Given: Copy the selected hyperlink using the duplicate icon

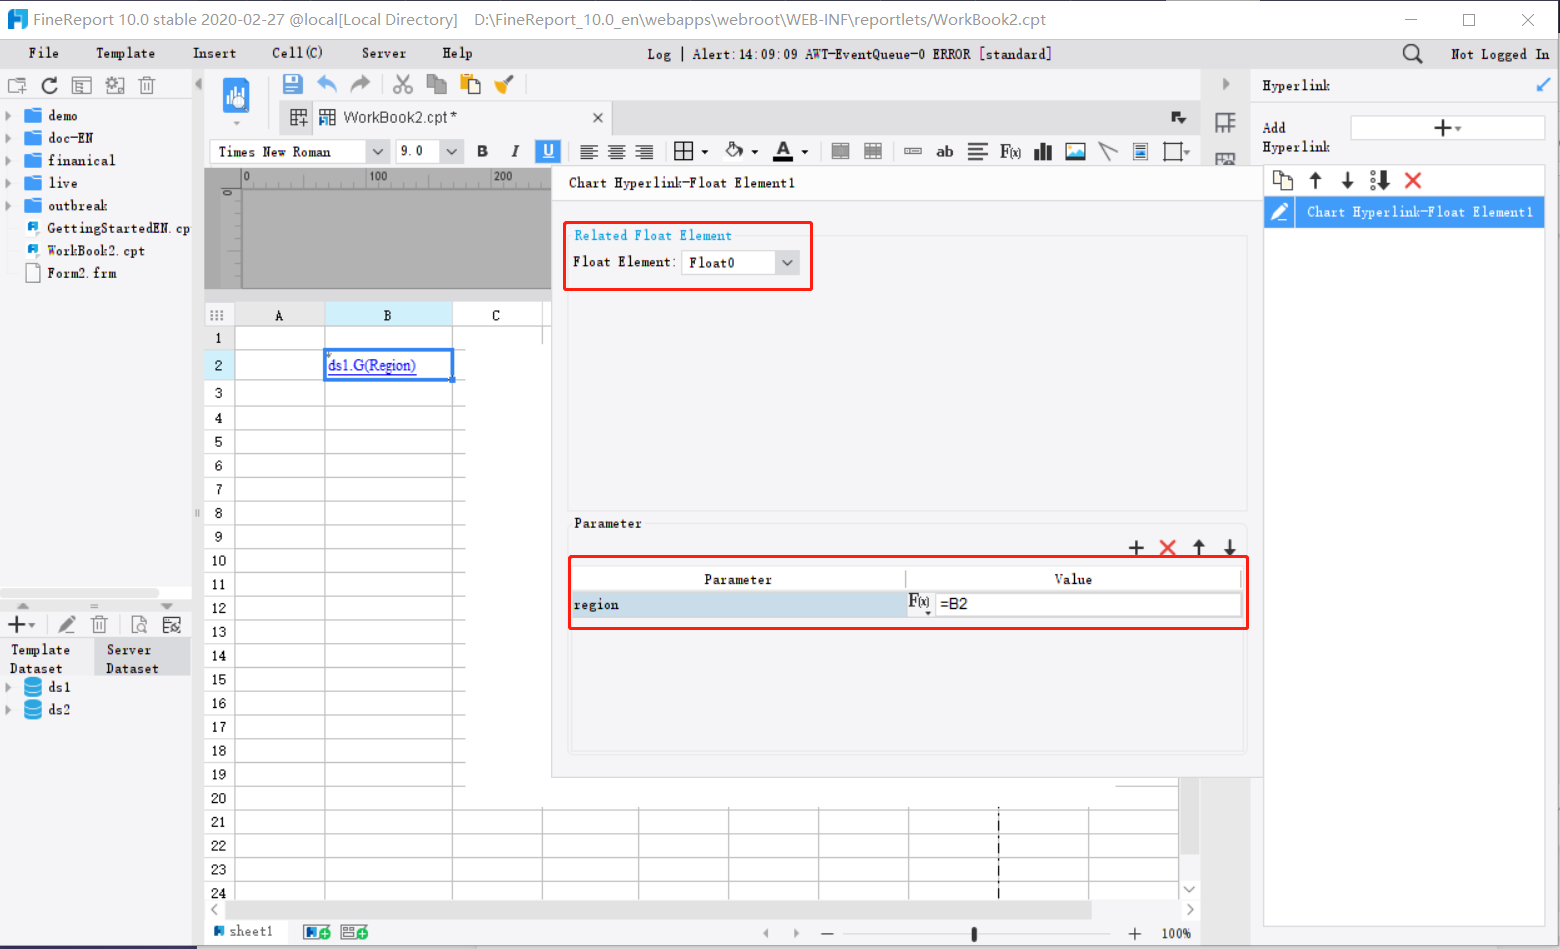Looking at the screenshot, I should [1283, 180].
